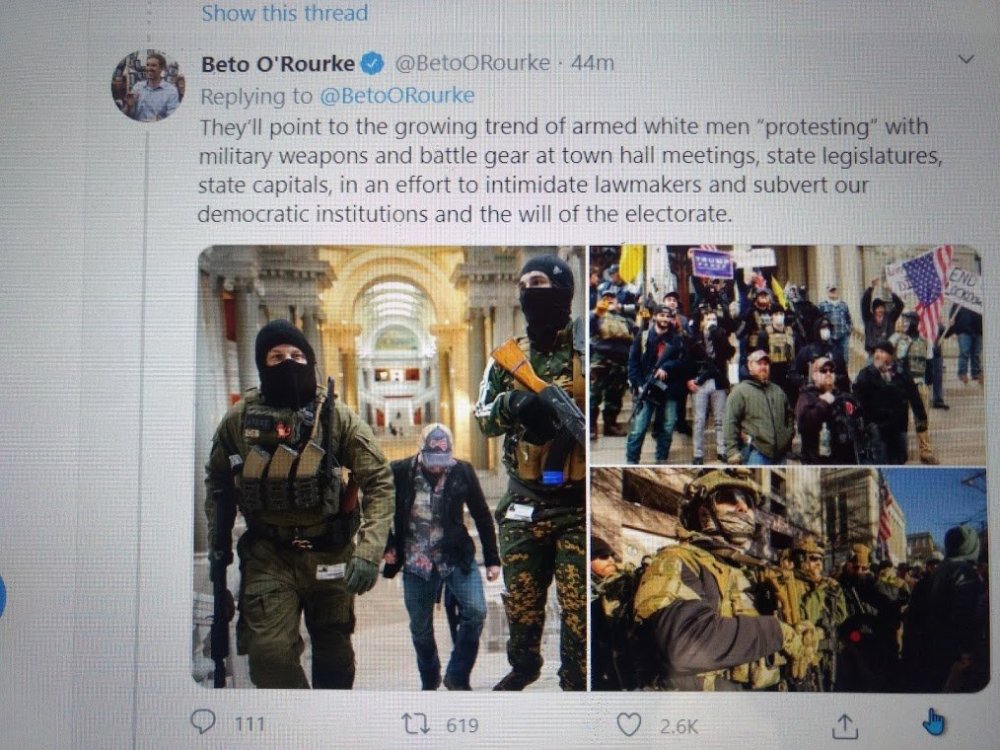The width and height of the screenshot is (1000, 750).
Task: Click the 111 replies count
Action: (249, 724)
